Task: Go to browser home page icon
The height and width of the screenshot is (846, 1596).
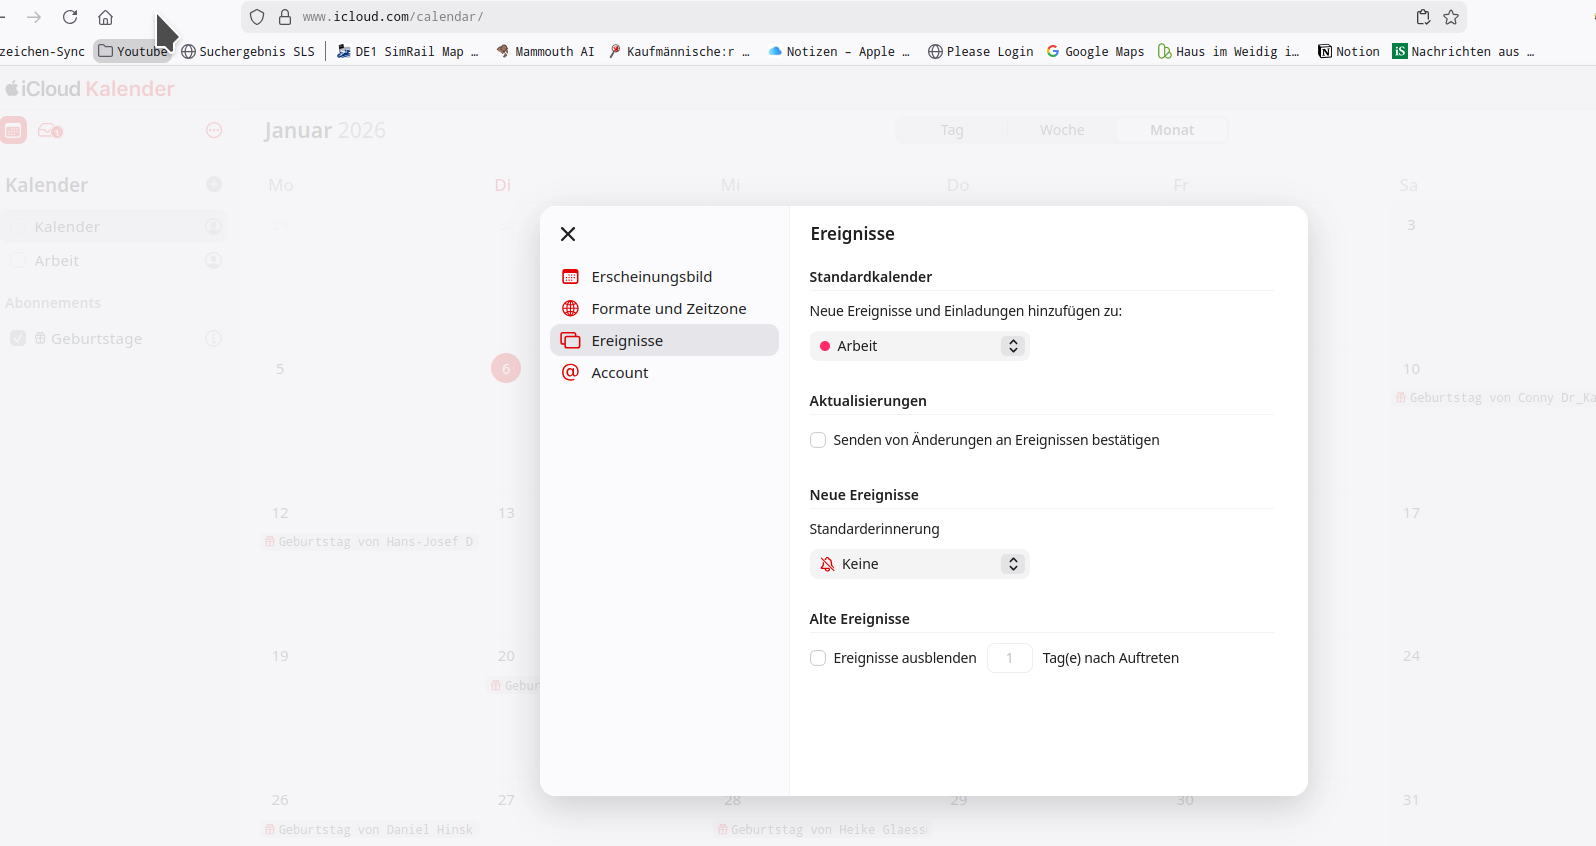Action: [105, 17]
